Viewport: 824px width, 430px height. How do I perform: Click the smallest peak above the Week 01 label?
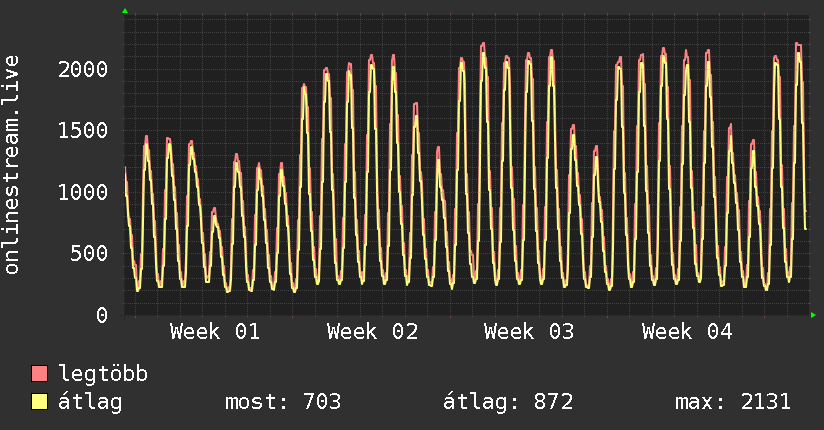[x=214, y=210]
